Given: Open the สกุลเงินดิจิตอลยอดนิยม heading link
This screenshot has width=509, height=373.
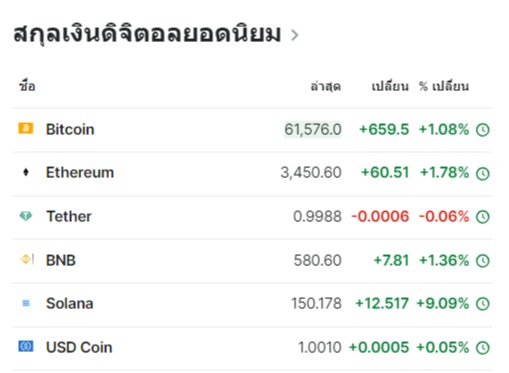Looking at the screenshot, I should (x=147, y=34).
